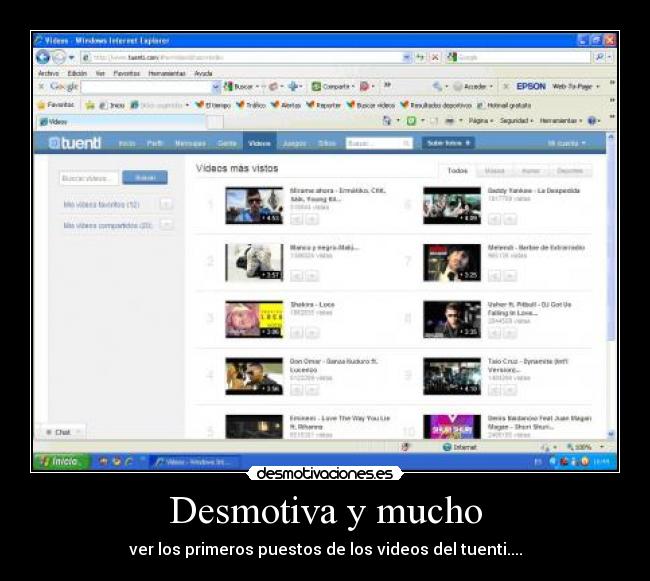Open the Hotmail gratuito favorites link
Screen dimensions: 650x581
(x=504, y=105)
